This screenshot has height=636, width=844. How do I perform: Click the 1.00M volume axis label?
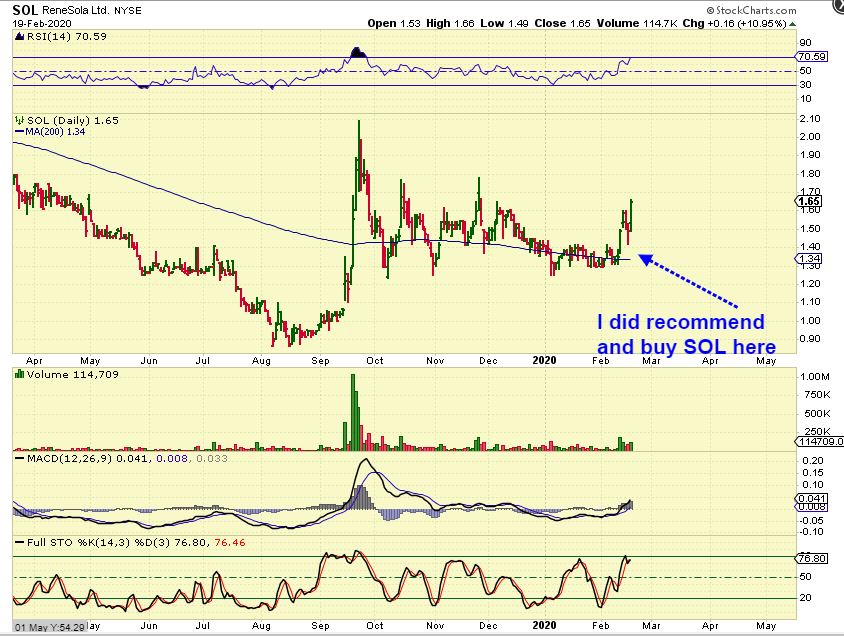pyautogui.click(x=815, y=377)
